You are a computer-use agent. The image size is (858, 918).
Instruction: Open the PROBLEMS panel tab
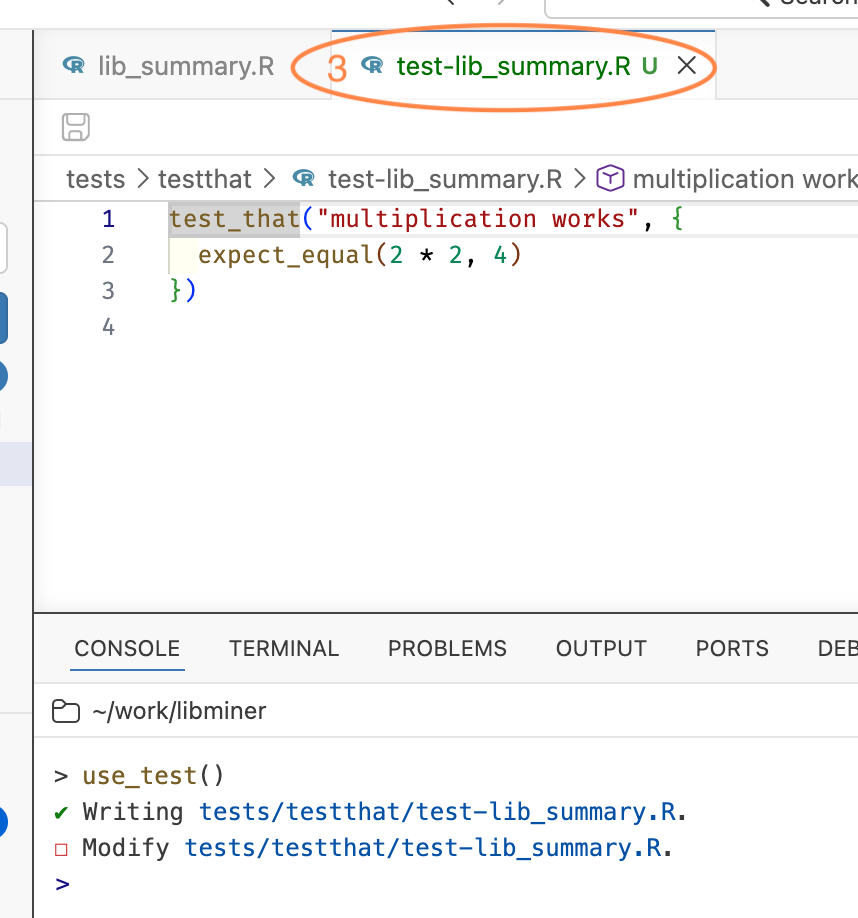tap(447, 649)
